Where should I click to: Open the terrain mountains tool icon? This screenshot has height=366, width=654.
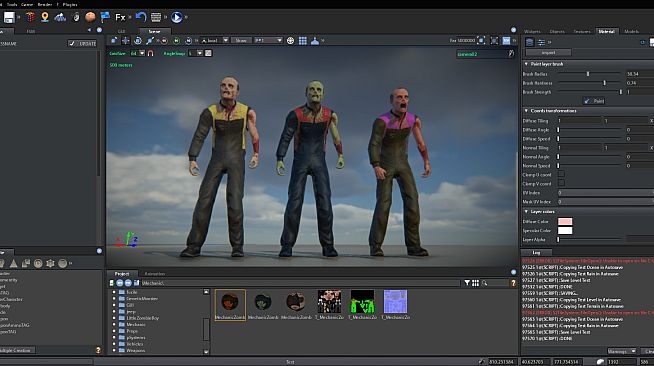(60, 17)
